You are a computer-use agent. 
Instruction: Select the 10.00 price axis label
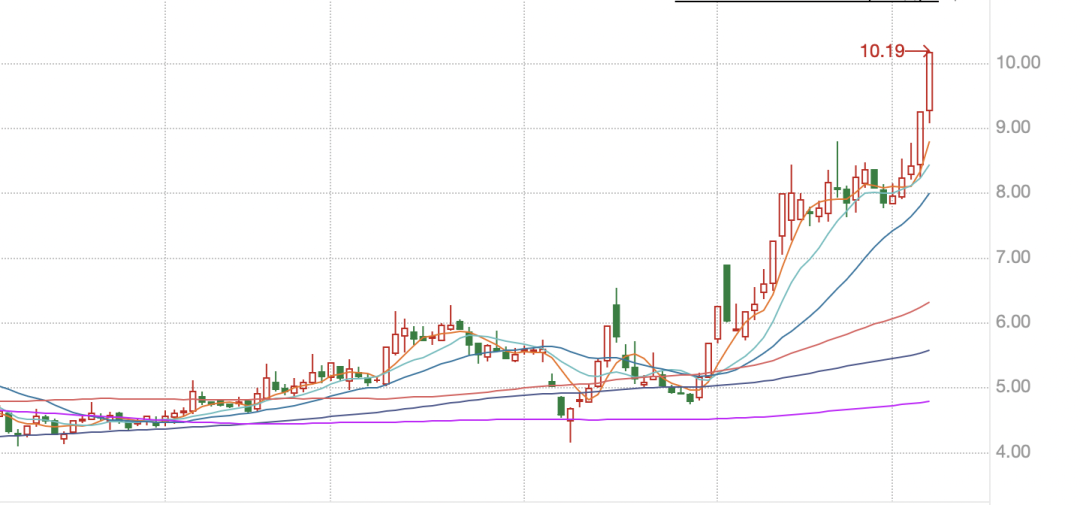pos(1019,63)
